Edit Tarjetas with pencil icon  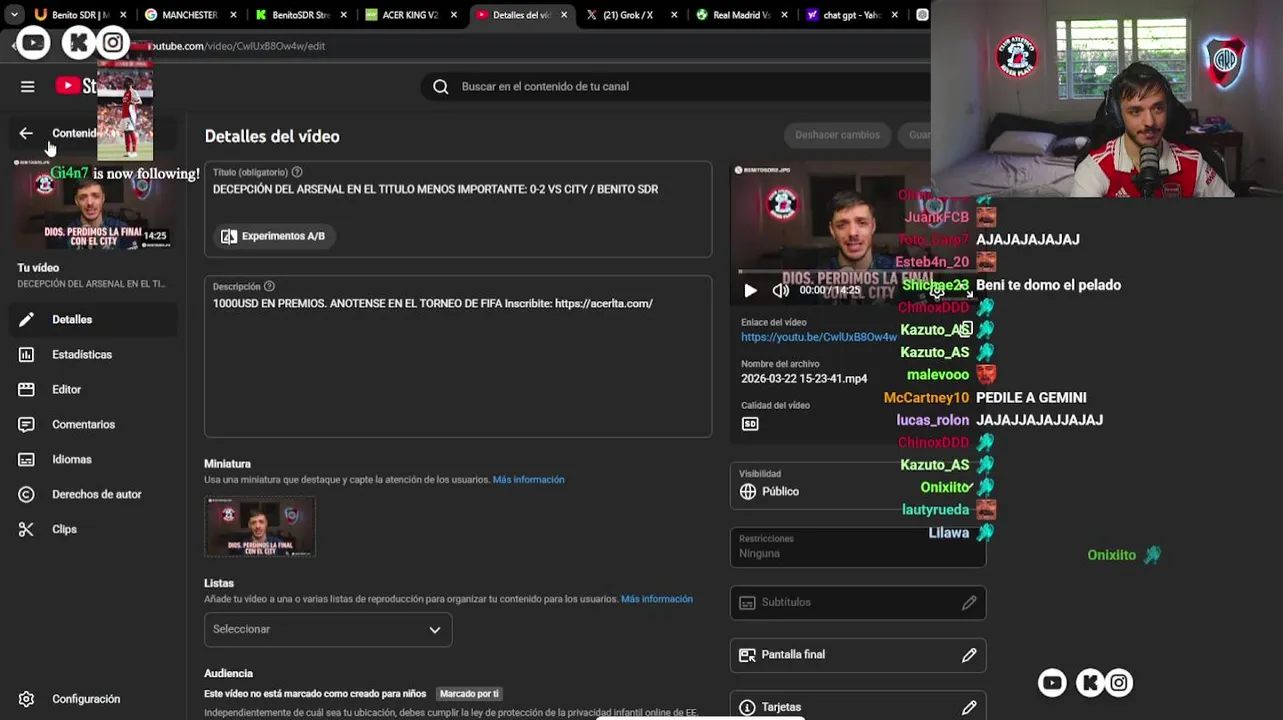coord(969,707)
